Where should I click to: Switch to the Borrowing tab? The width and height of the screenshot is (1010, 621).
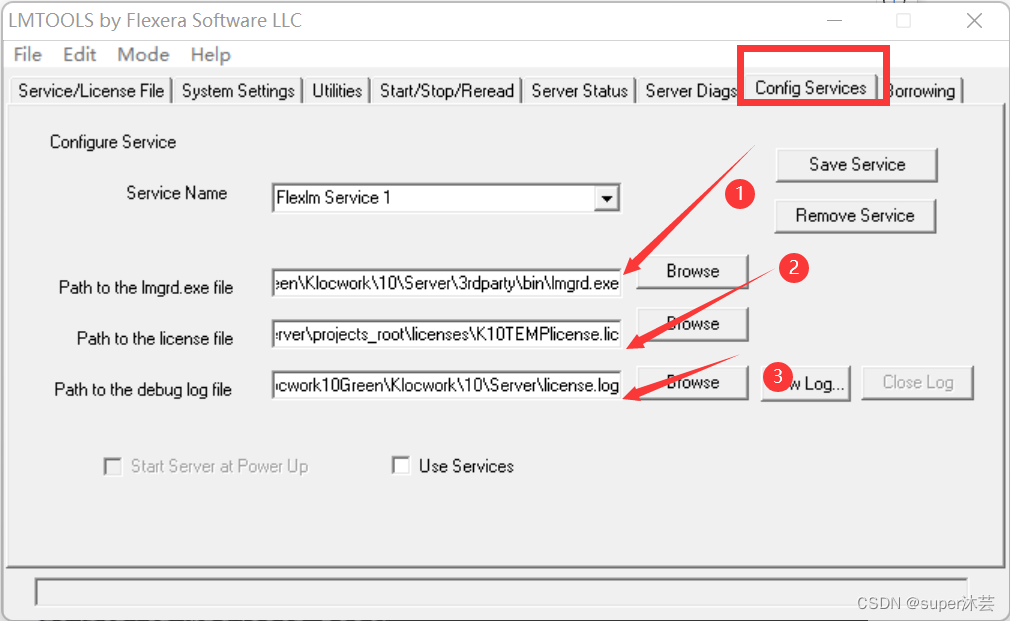coord(920,90)
